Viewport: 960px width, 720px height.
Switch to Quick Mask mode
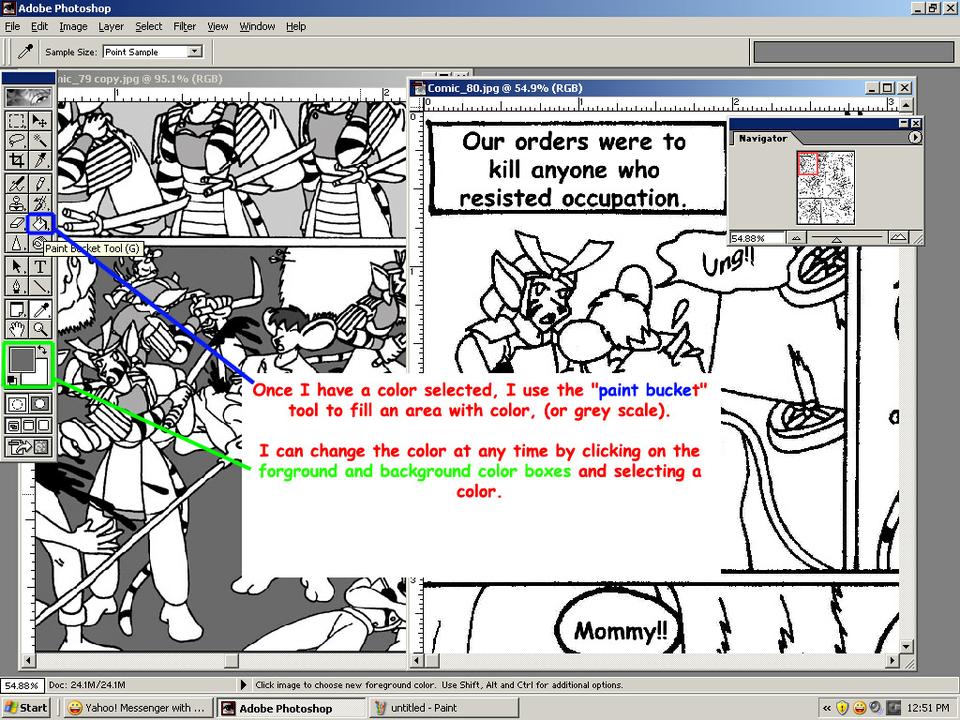click(x=40, y=403)
